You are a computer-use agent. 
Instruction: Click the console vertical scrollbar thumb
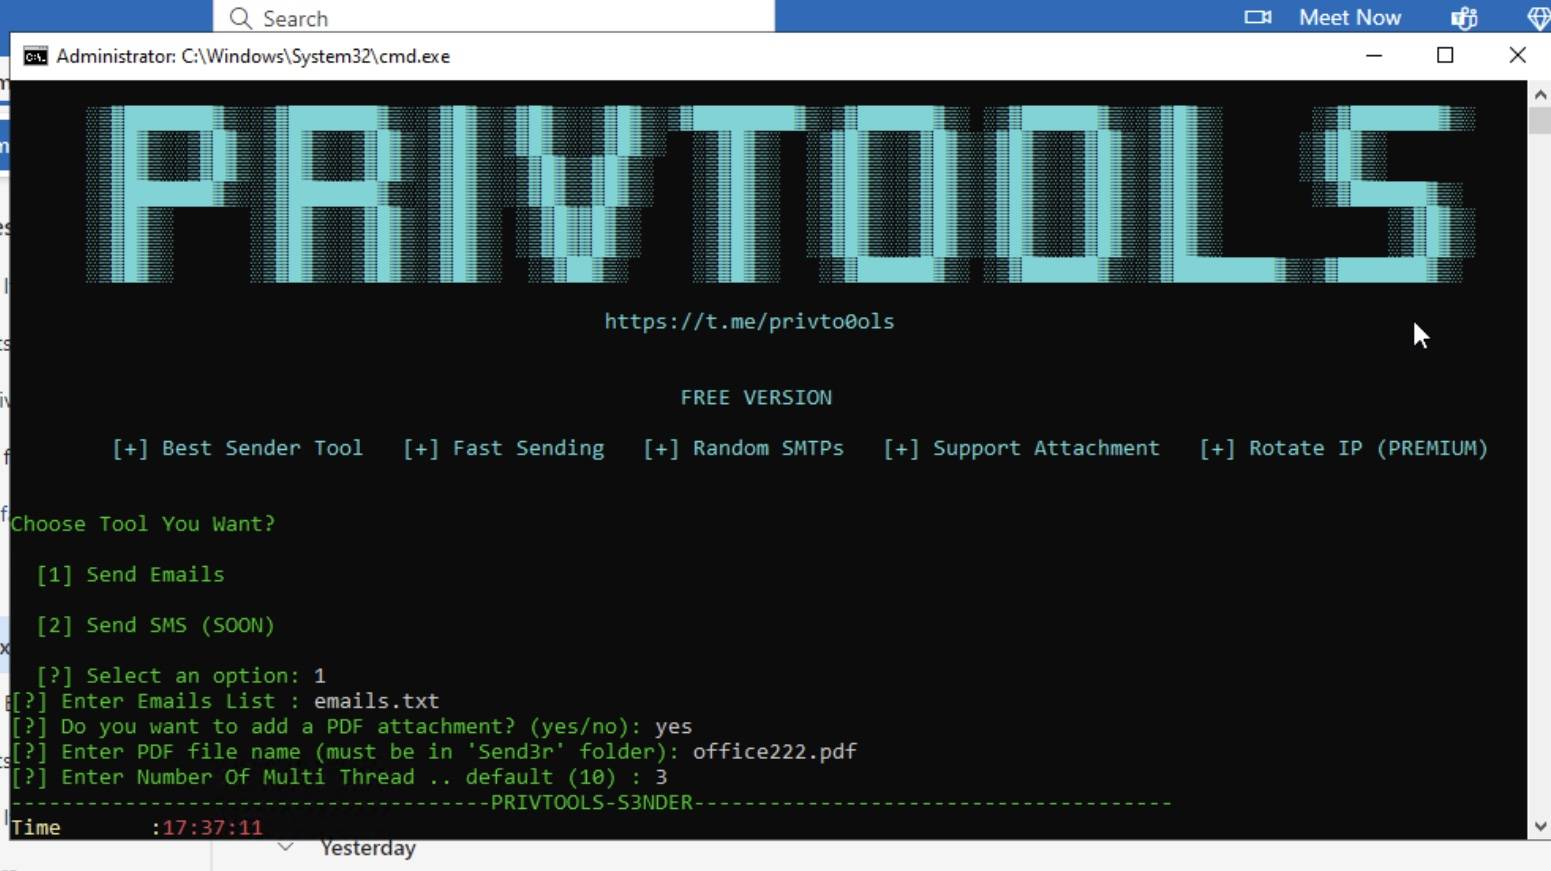pos(1540,120)
